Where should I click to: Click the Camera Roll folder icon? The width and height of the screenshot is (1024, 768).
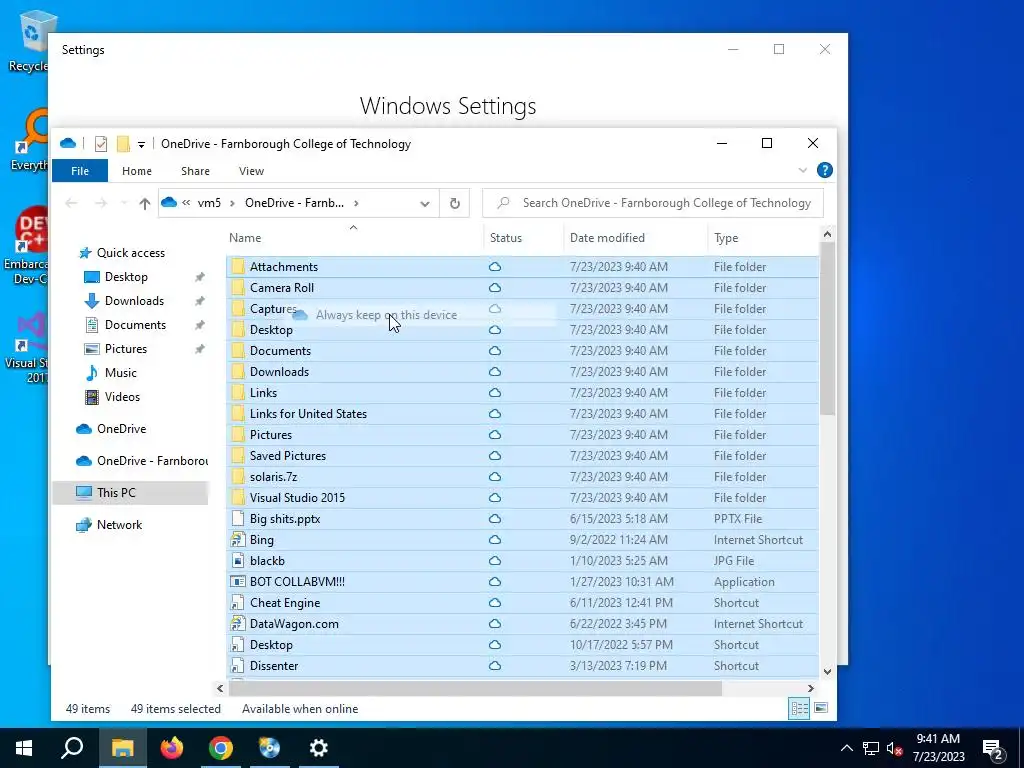(238, 287)
